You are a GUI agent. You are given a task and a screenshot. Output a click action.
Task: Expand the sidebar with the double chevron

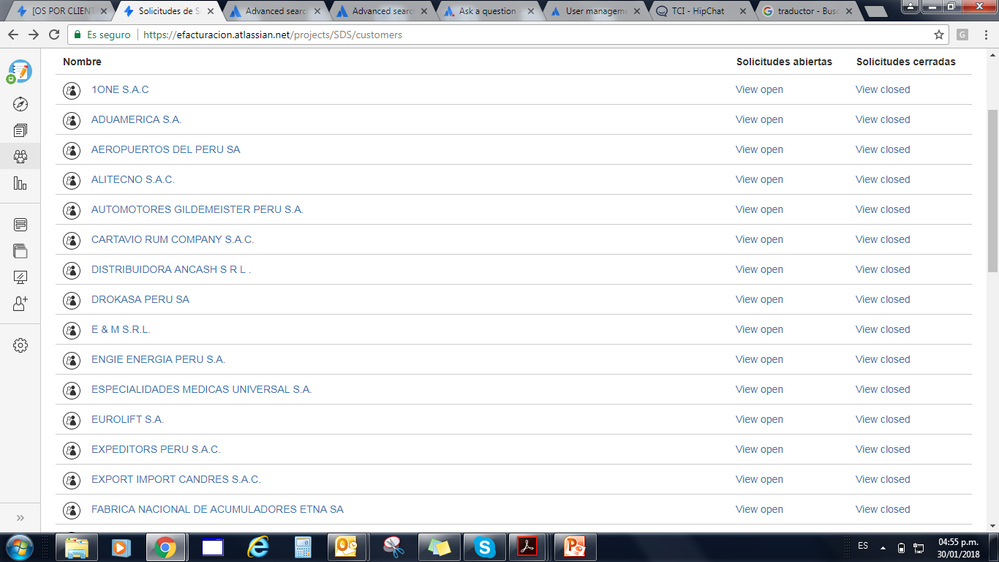click(20, 518)
